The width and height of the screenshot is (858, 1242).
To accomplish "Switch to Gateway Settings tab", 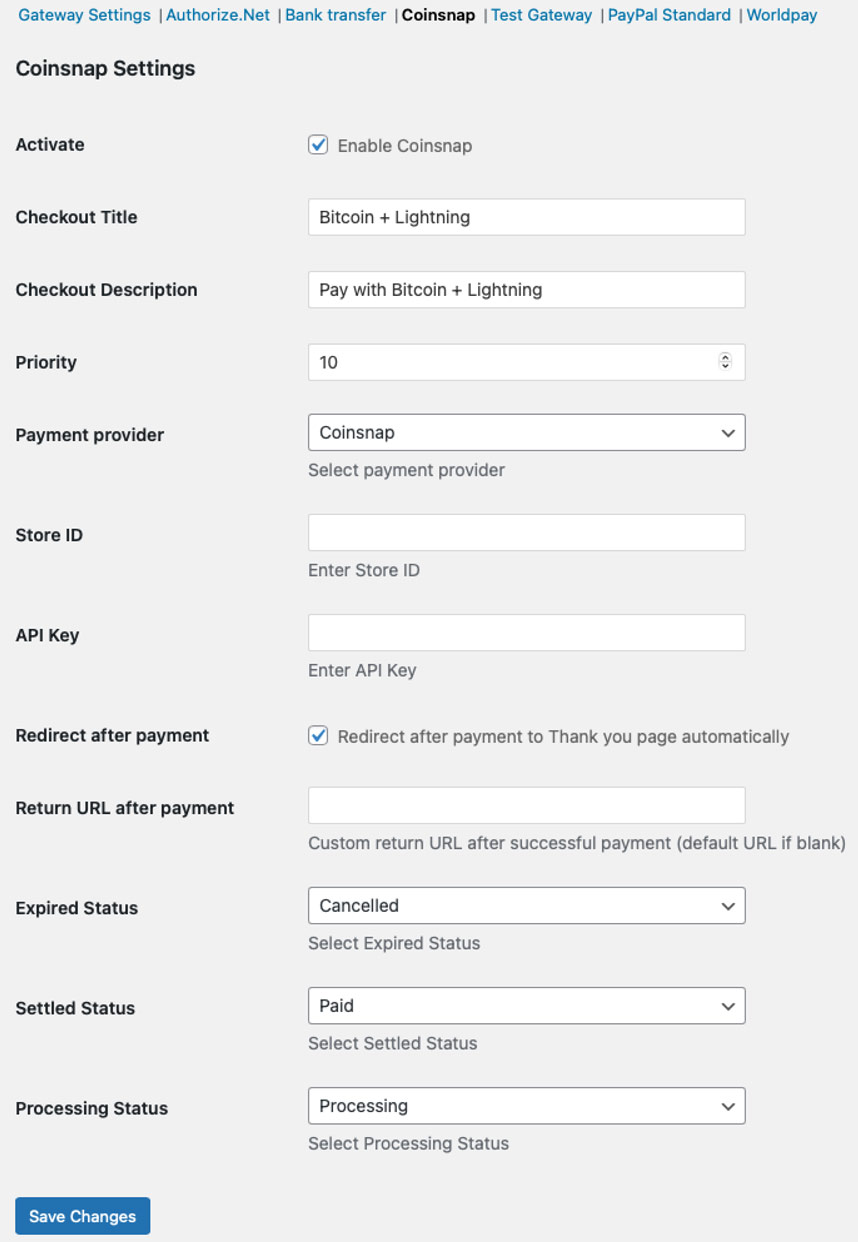I will coord(84,15).
